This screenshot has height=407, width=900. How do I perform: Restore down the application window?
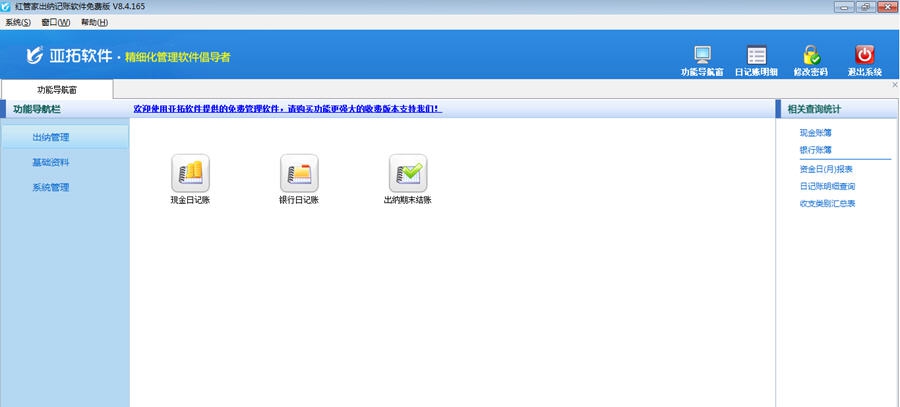(864, 7)
